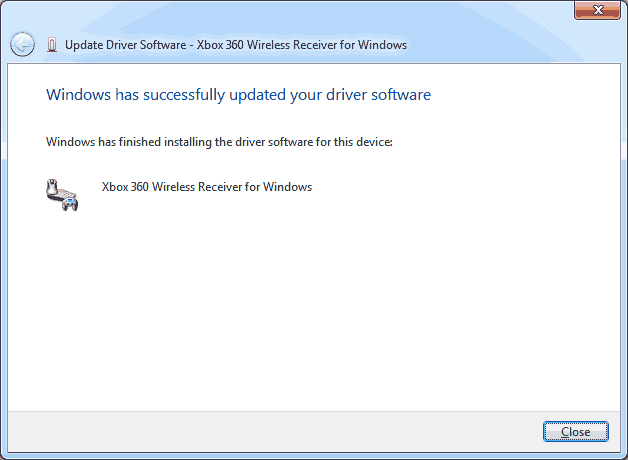Click the Xbox receiver device icon
628x460 pixels.
coord(62,195)
